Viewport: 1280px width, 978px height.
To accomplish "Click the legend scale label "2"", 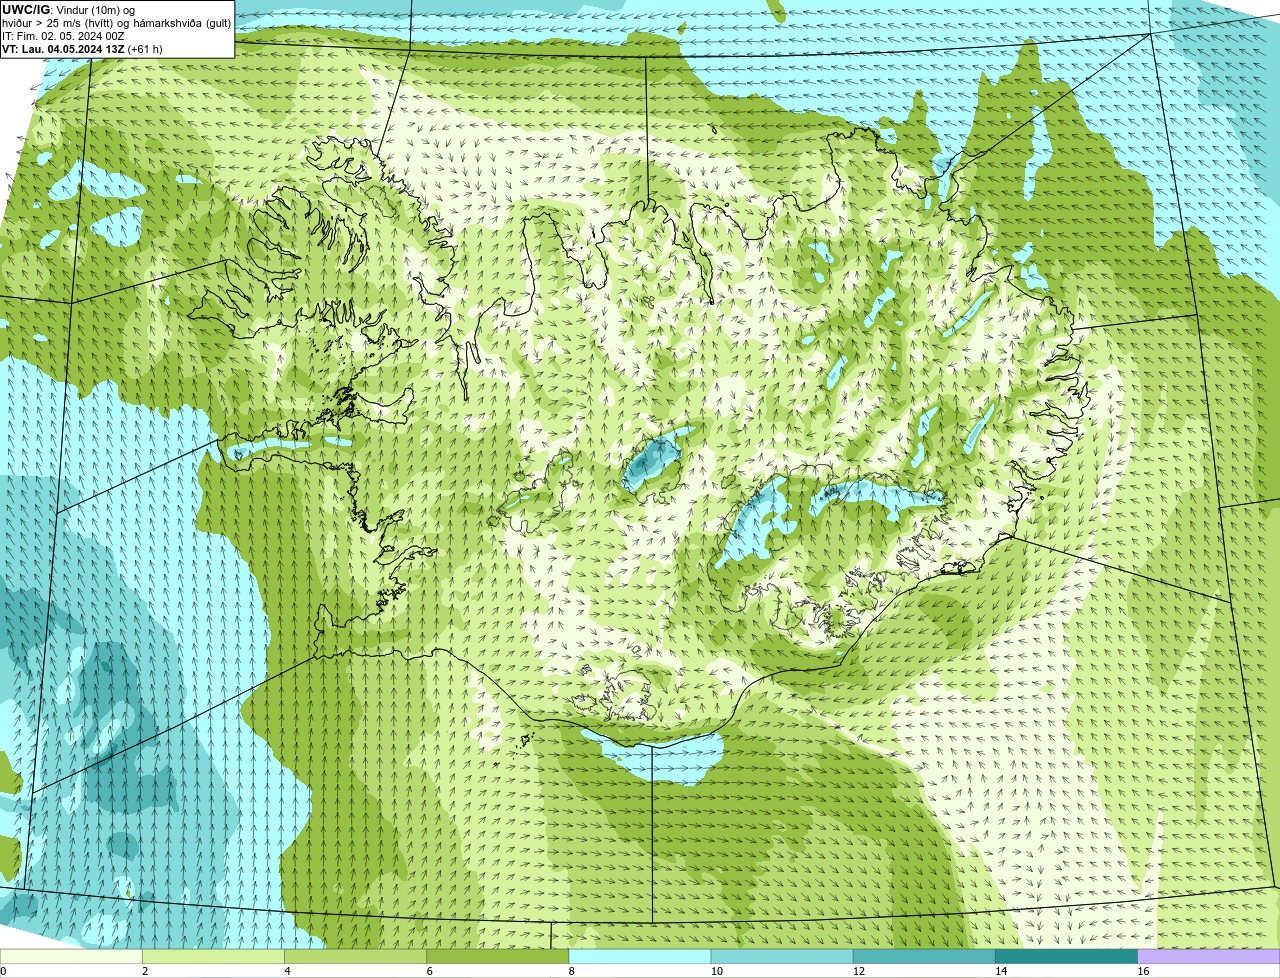I will 145,971.
